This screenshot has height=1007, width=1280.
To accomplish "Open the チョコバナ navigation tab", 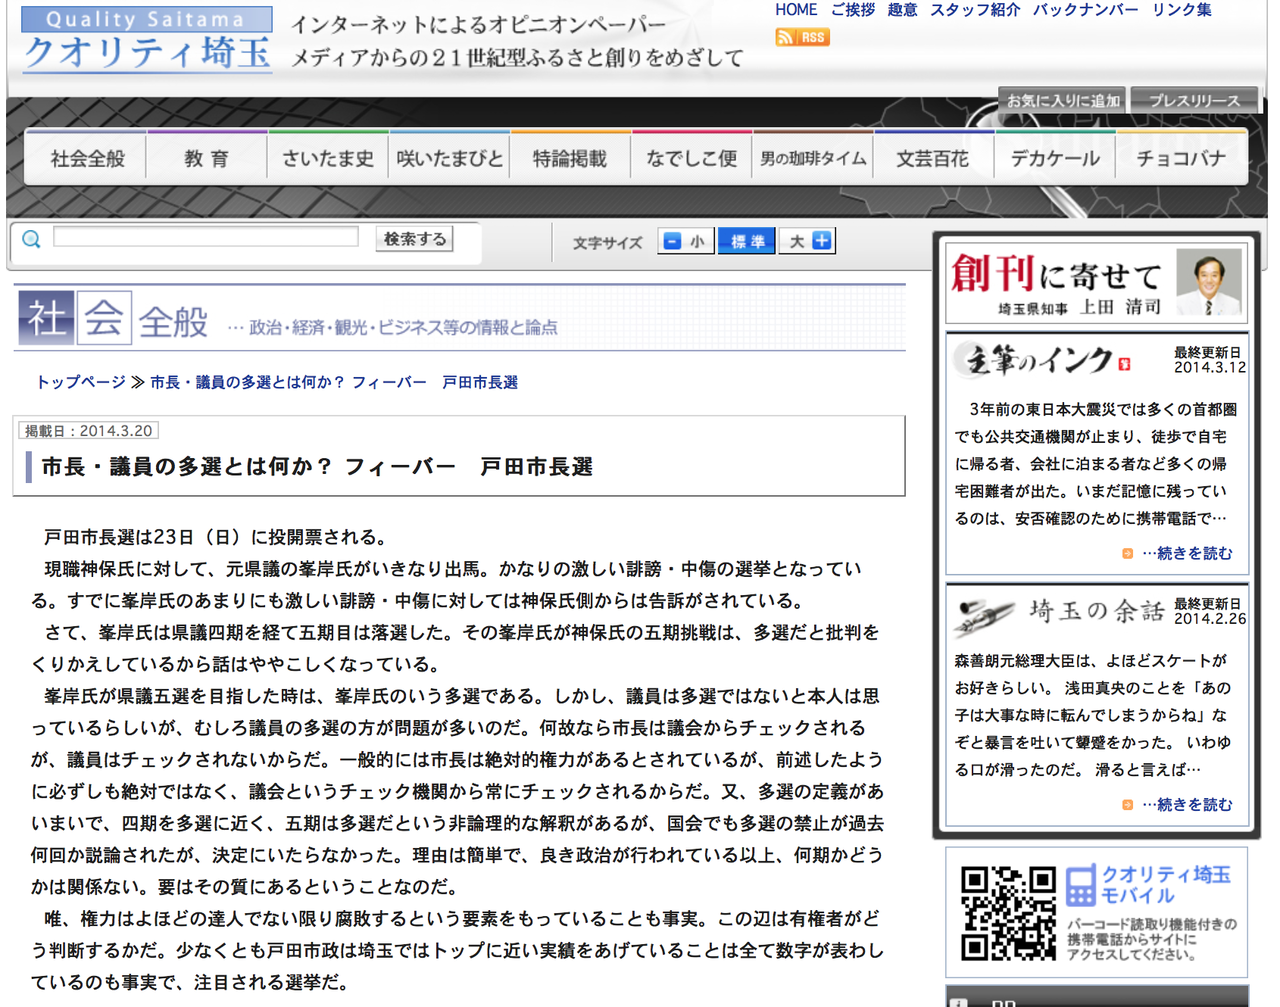I will 1181,158.
